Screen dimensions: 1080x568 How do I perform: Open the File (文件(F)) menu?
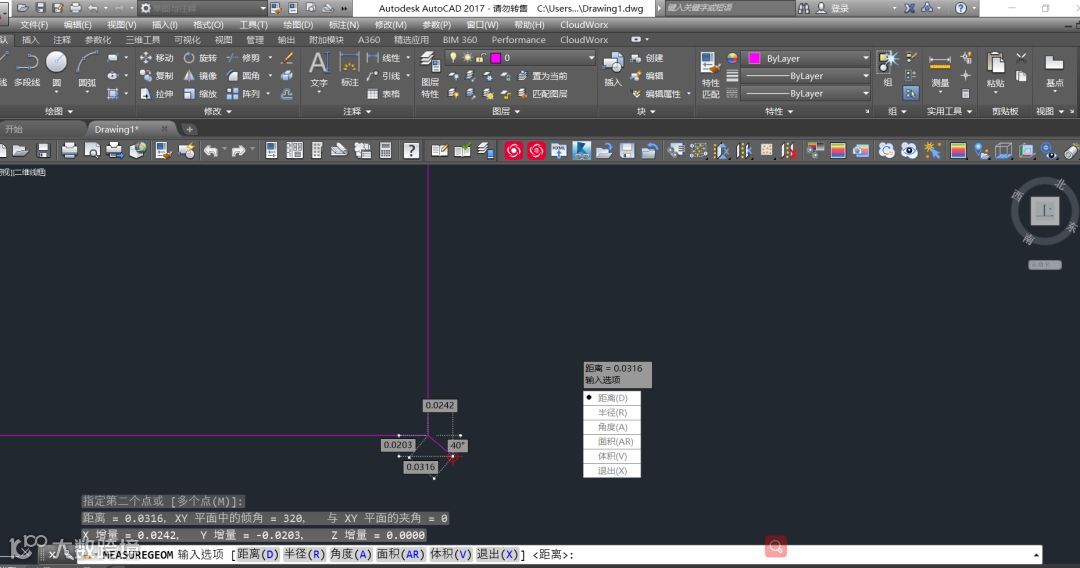tap(34, 25)
